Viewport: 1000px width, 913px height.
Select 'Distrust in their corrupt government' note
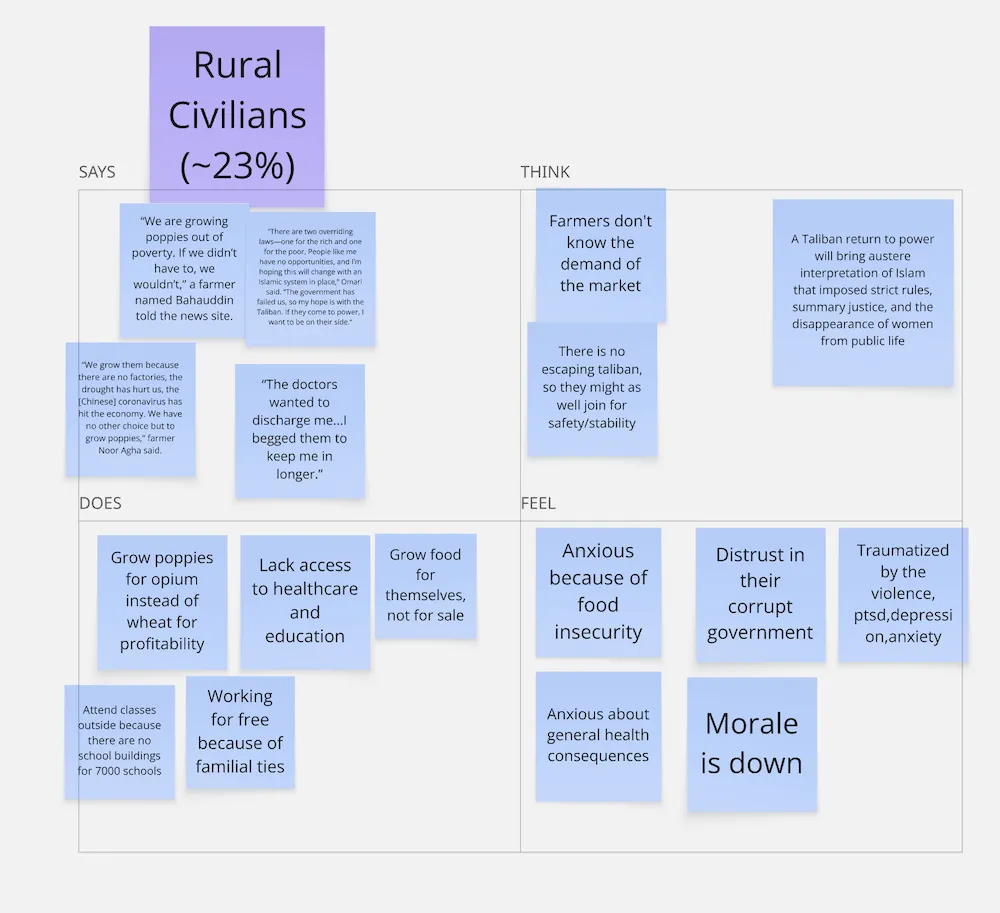(x=760, y=594)
